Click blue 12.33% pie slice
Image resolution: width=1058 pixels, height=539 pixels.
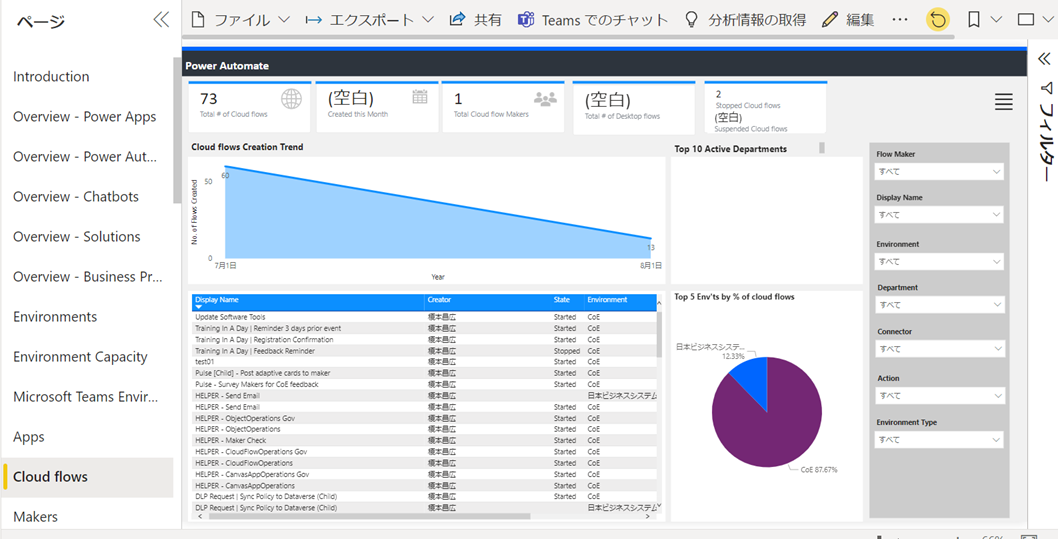coord(752,380)
